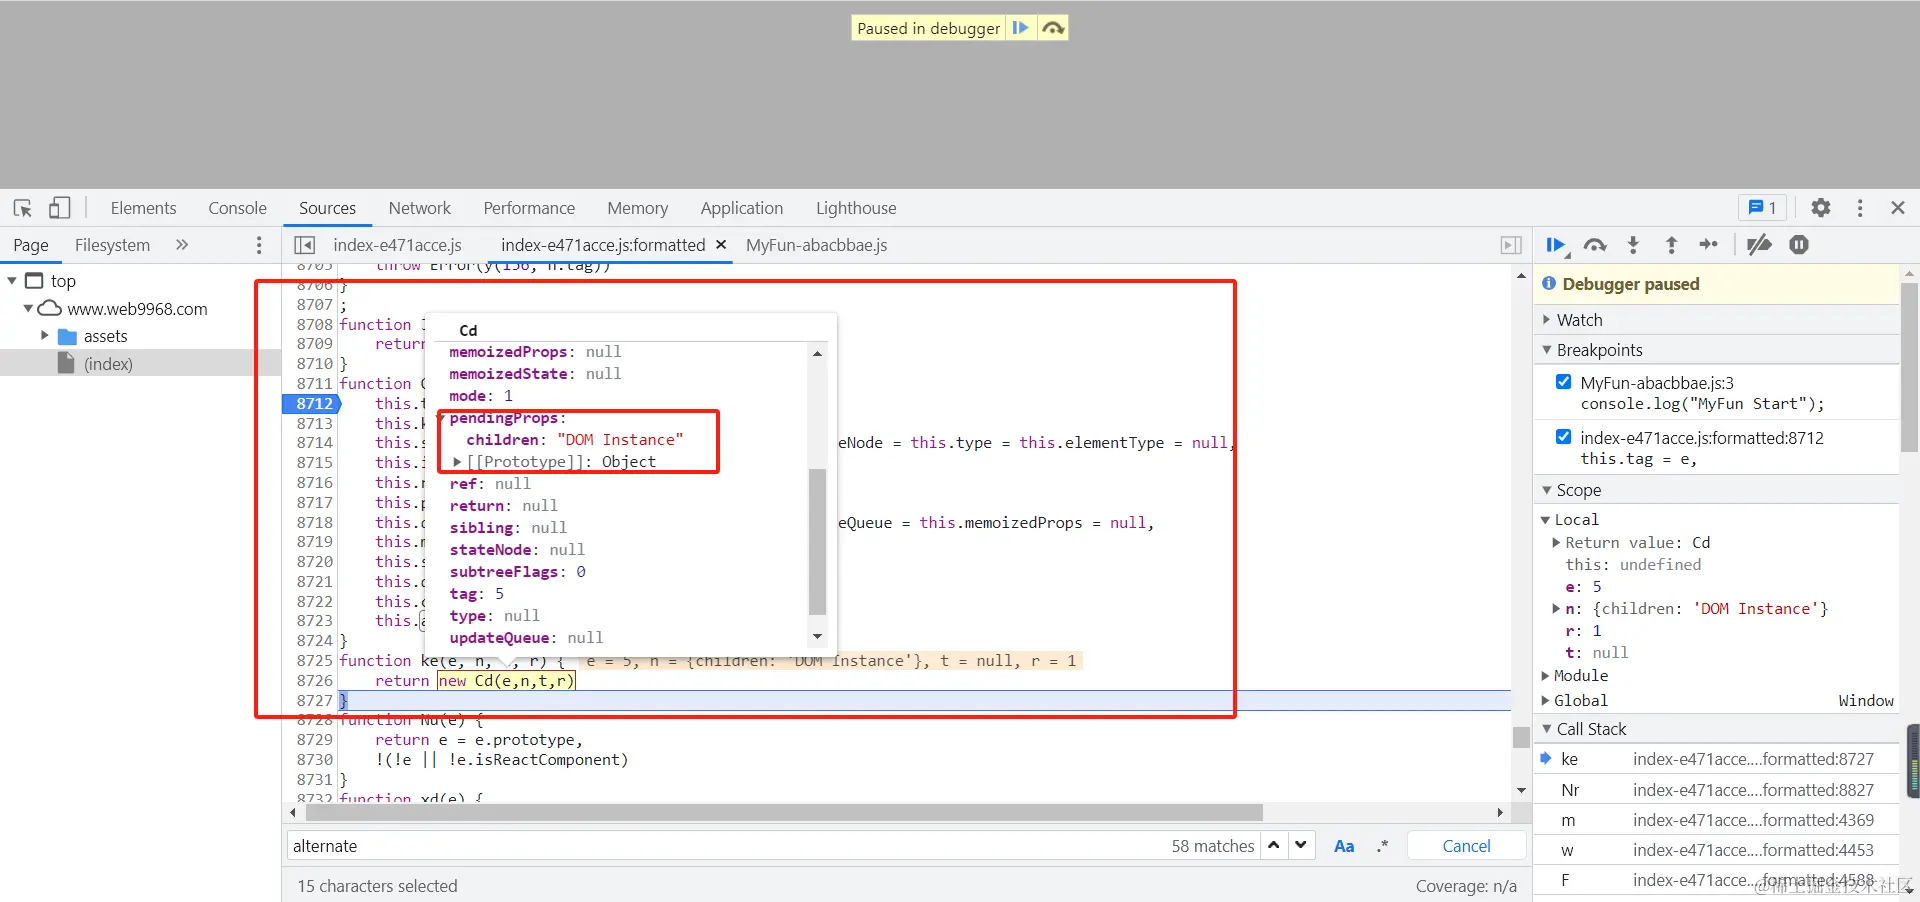Toggle the device toolbar icon

[x=59, y=208]
